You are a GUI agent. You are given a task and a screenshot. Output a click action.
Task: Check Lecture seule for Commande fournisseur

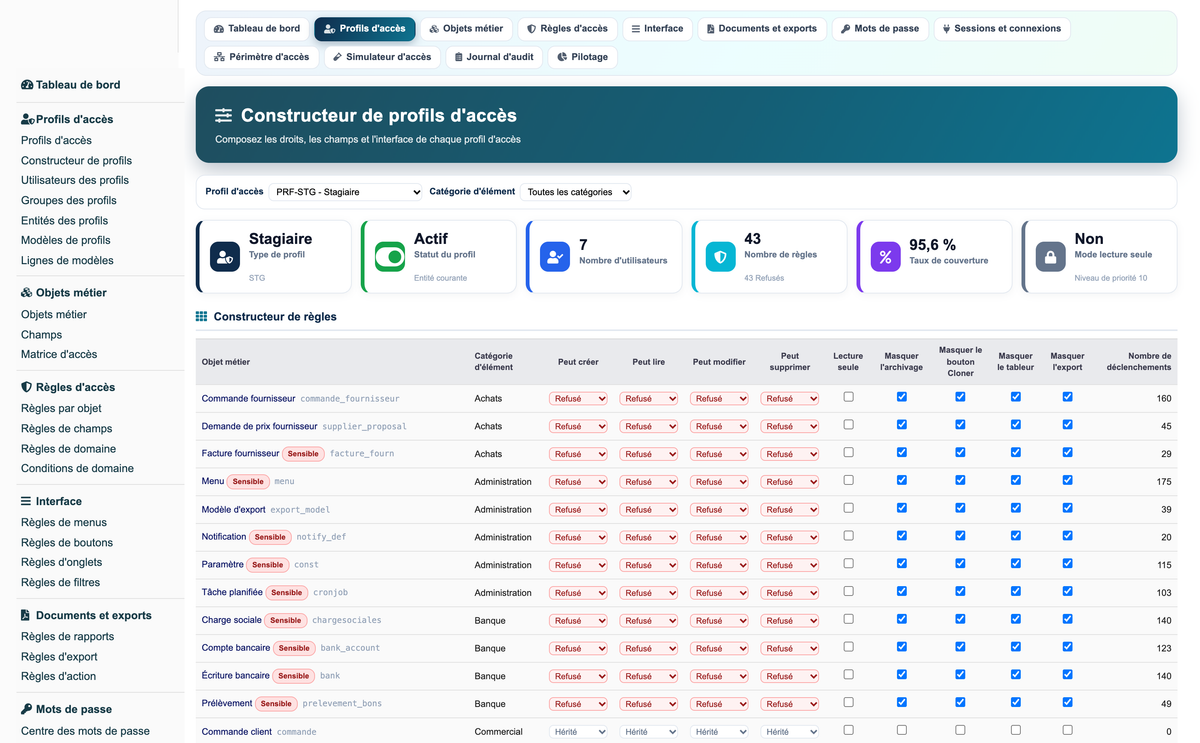(849, 397)
